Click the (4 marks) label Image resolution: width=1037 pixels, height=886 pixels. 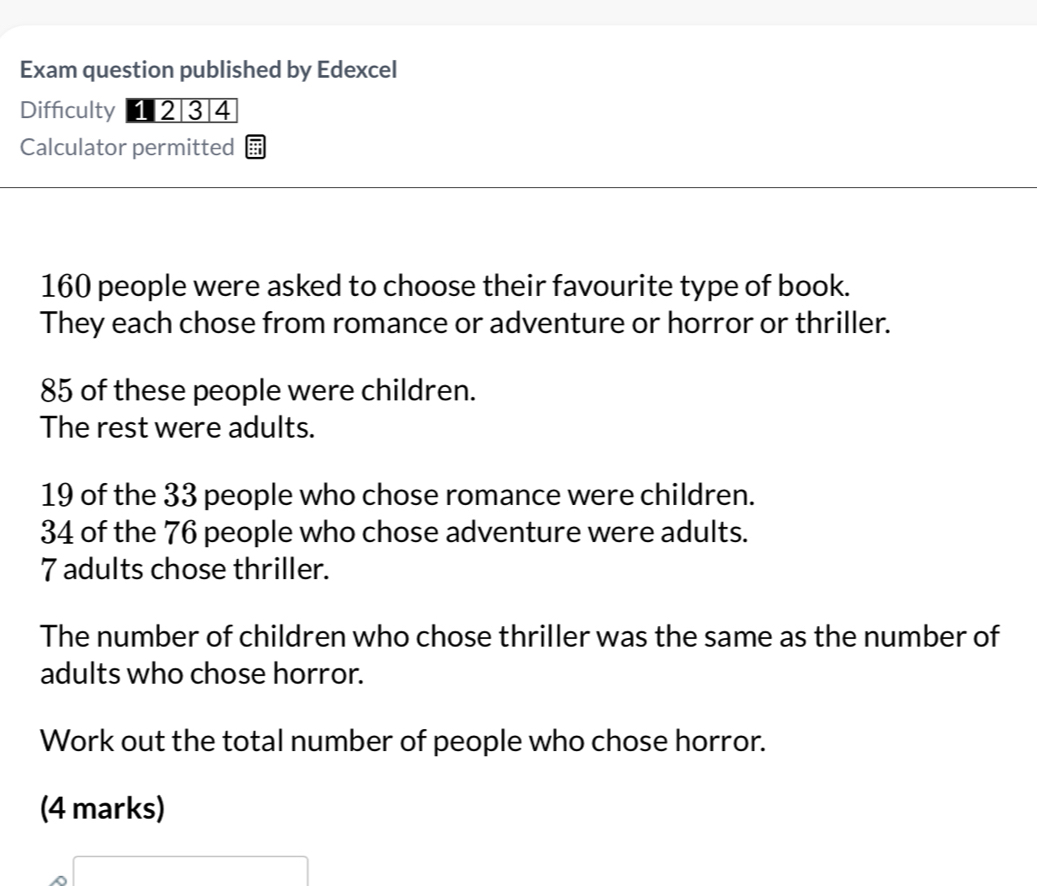(102, 808)
